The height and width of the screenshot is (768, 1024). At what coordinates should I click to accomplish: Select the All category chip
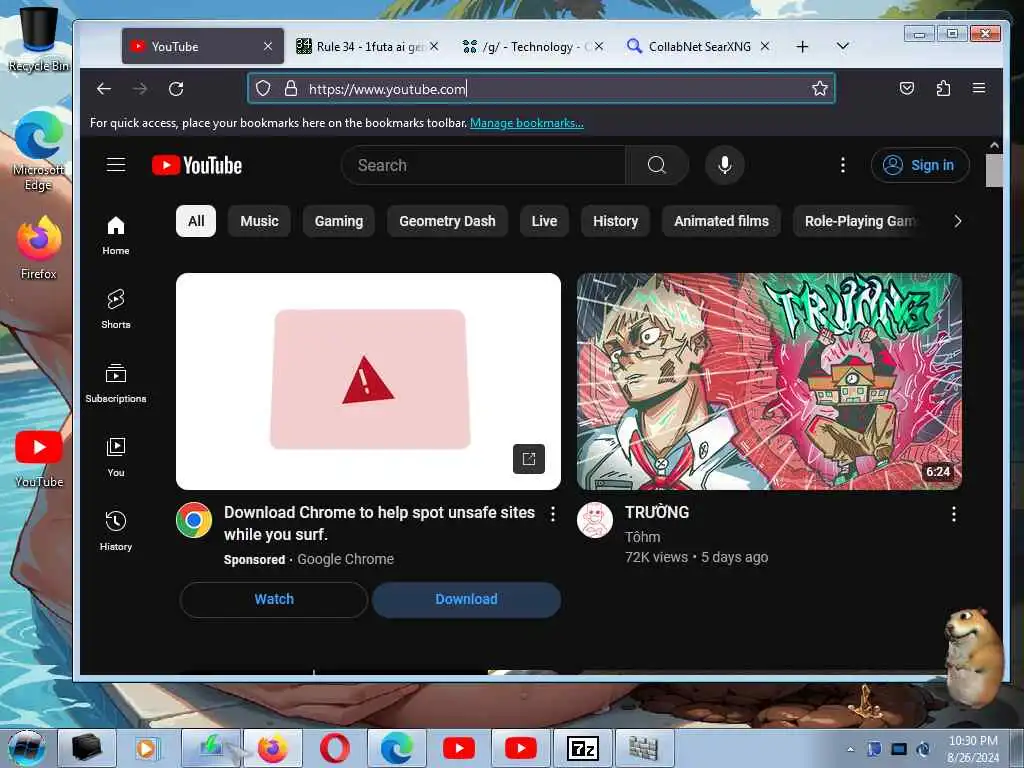[196, 221]
